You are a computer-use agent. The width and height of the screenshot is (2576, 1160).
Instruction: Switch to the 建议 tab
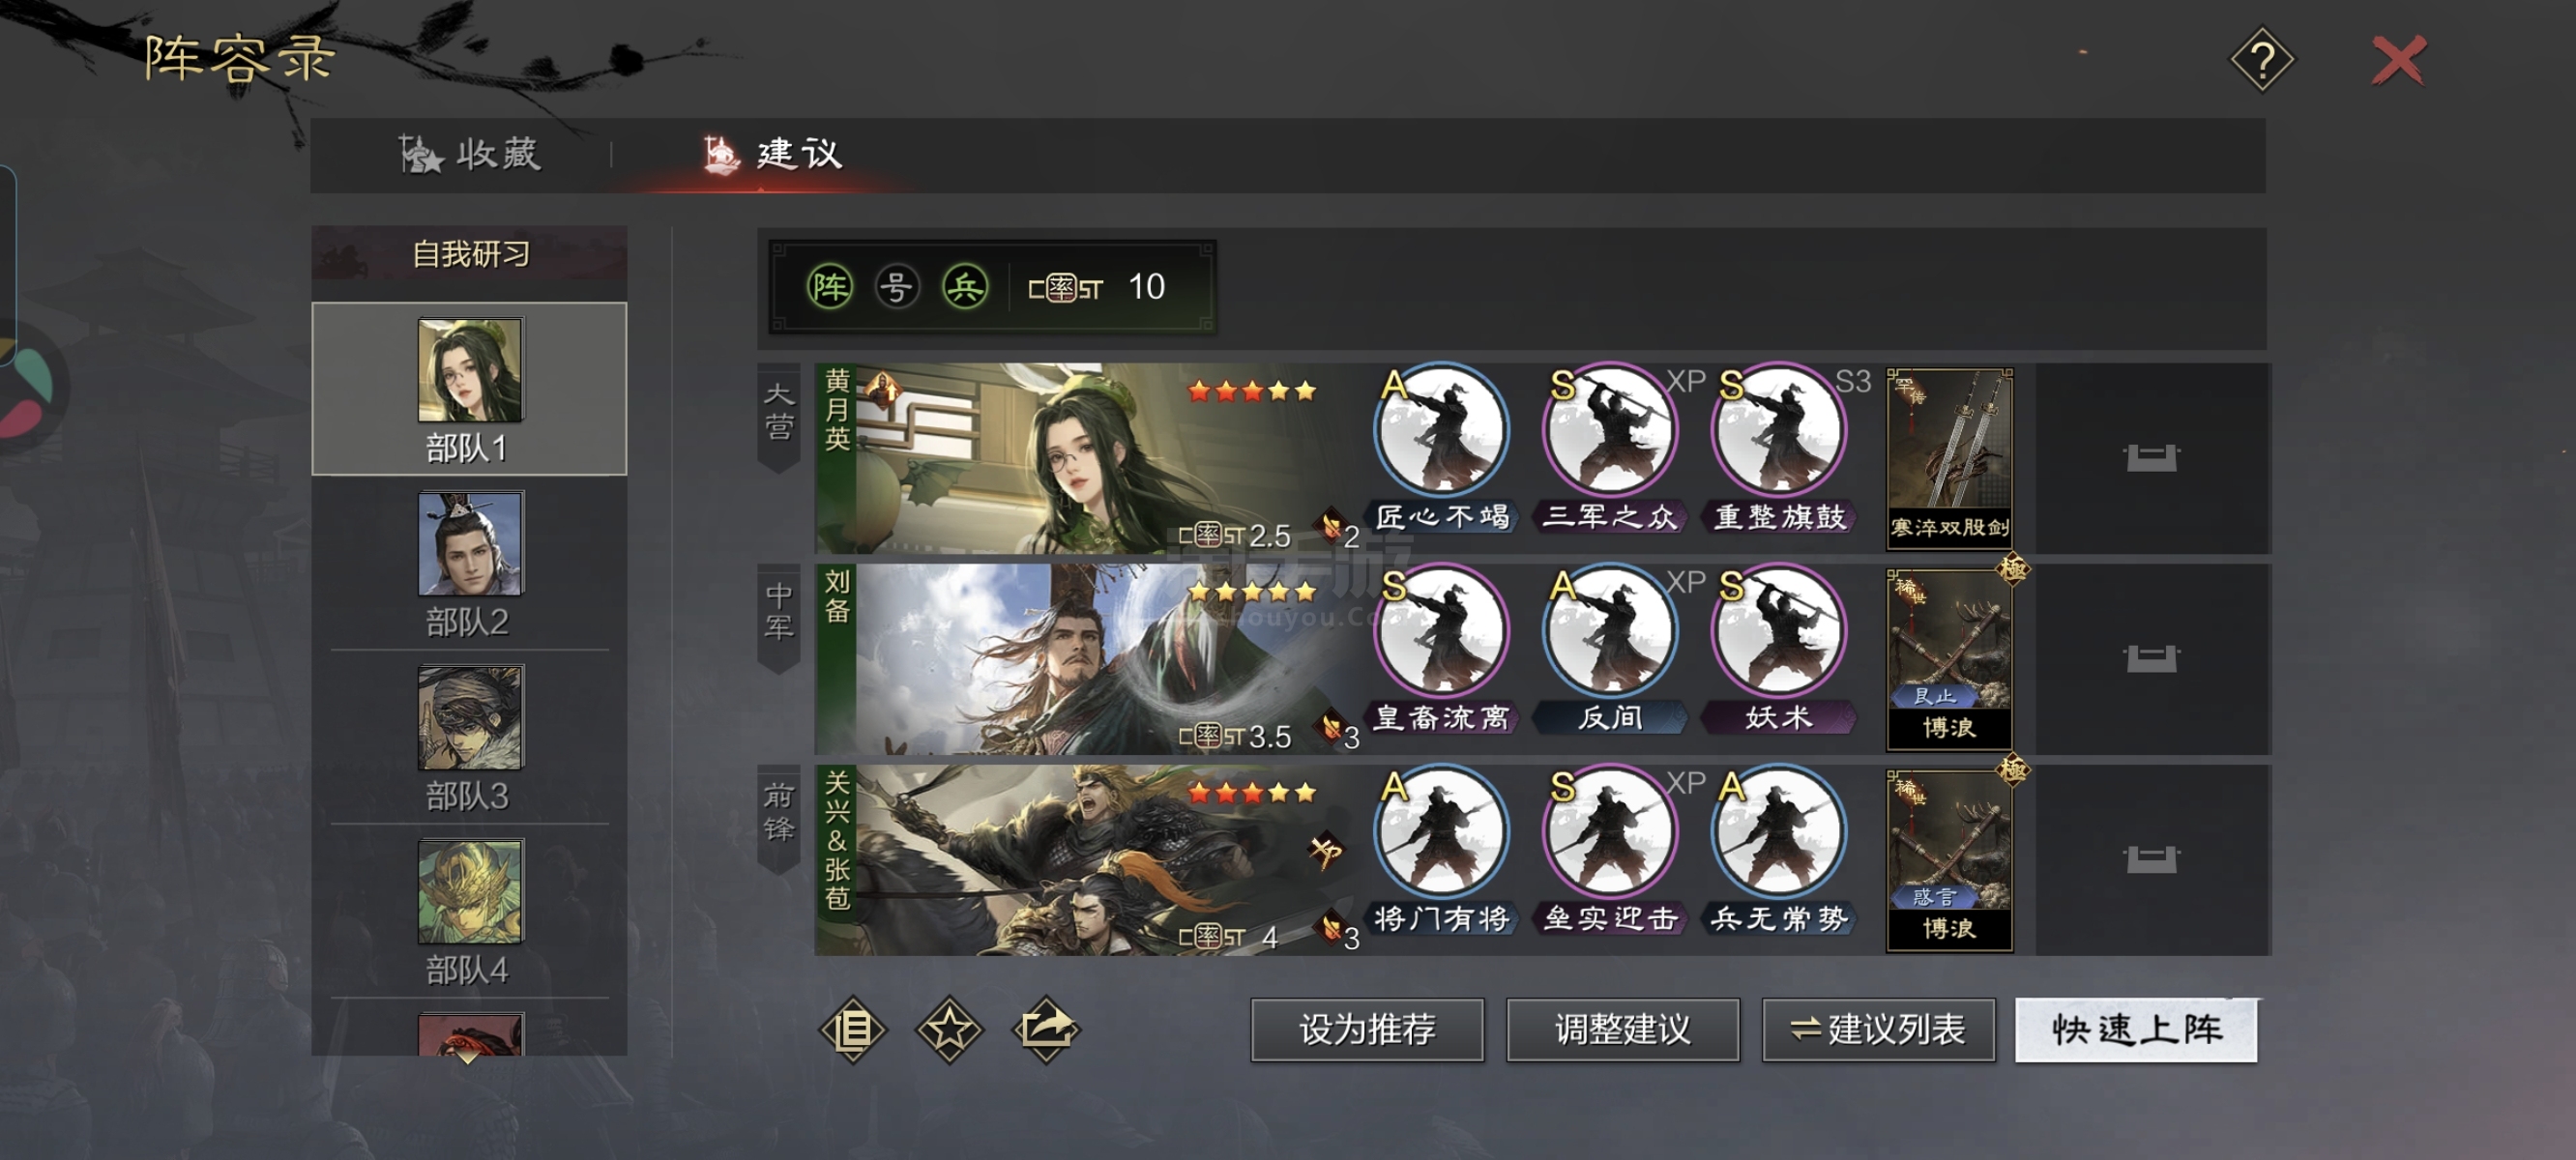pos(772,154)
